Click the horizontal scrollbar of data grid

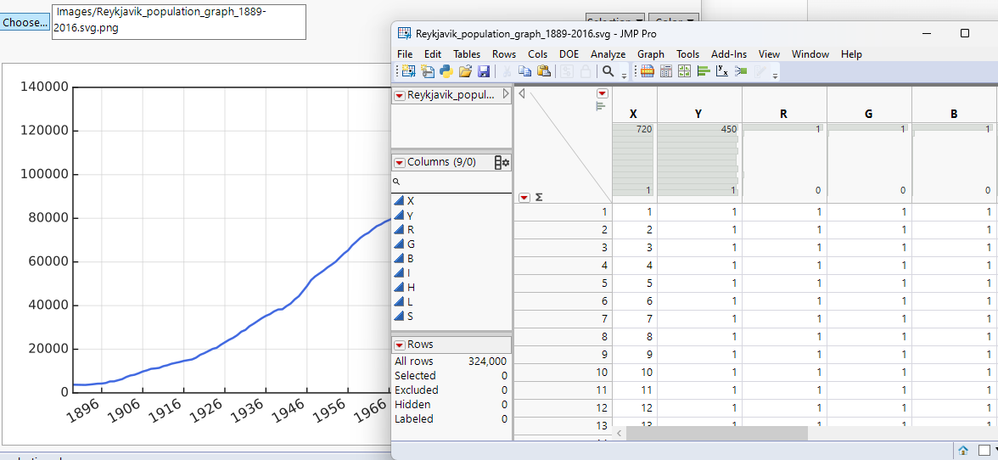pos(716,433)
